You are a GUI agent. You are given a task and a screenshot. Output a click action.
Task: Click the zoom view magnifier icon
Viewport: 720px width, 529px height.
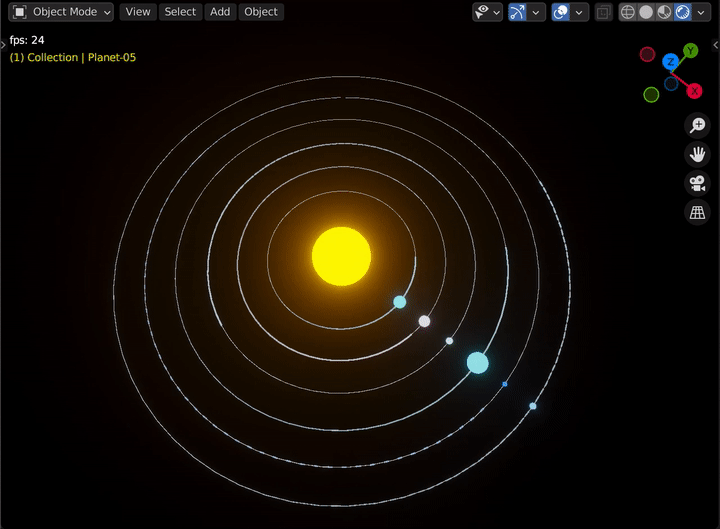[697, 125]
